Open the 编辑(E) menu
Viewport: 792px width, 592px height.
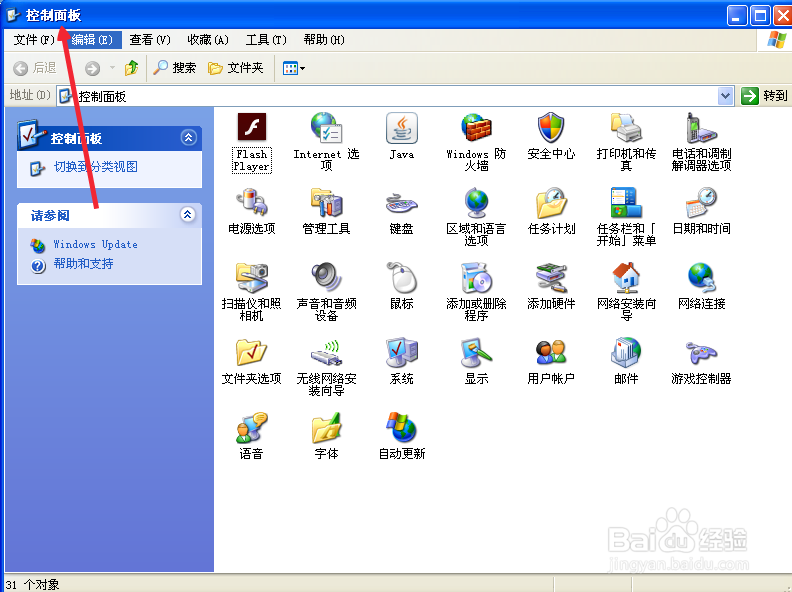[92, 40]
